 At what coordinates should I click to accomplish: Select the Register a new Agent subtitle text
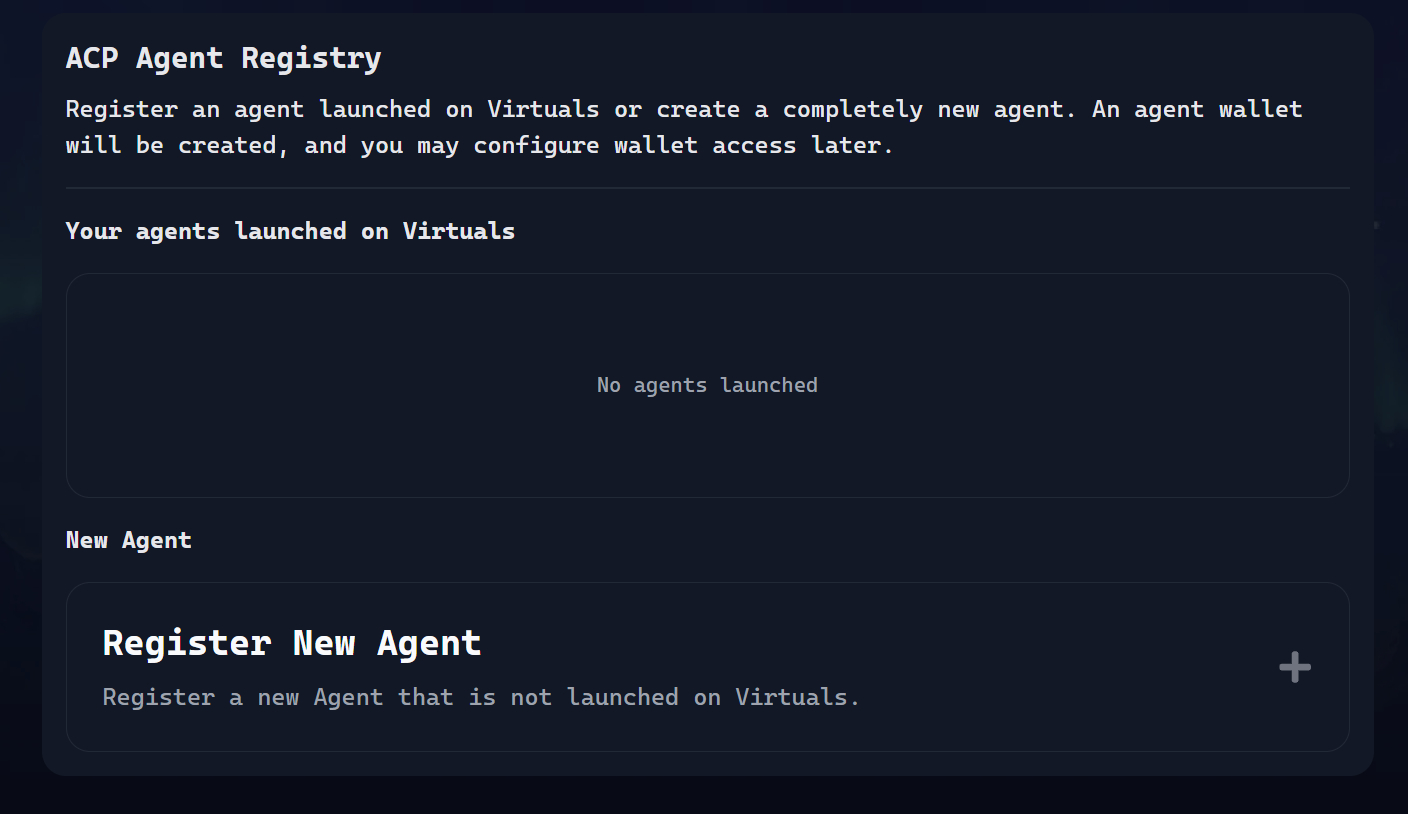pos(480,697)
